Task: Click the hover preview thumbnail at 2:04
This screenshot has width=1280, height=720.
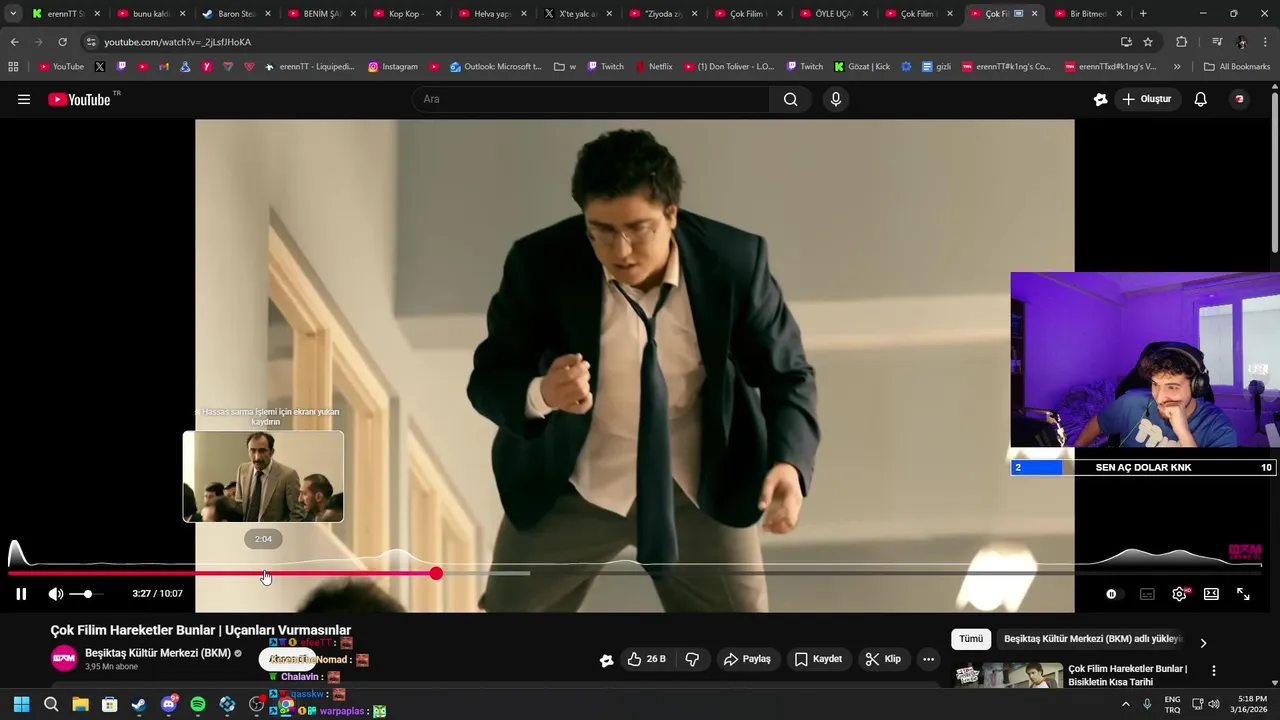Action: click(x=263, y=477)
